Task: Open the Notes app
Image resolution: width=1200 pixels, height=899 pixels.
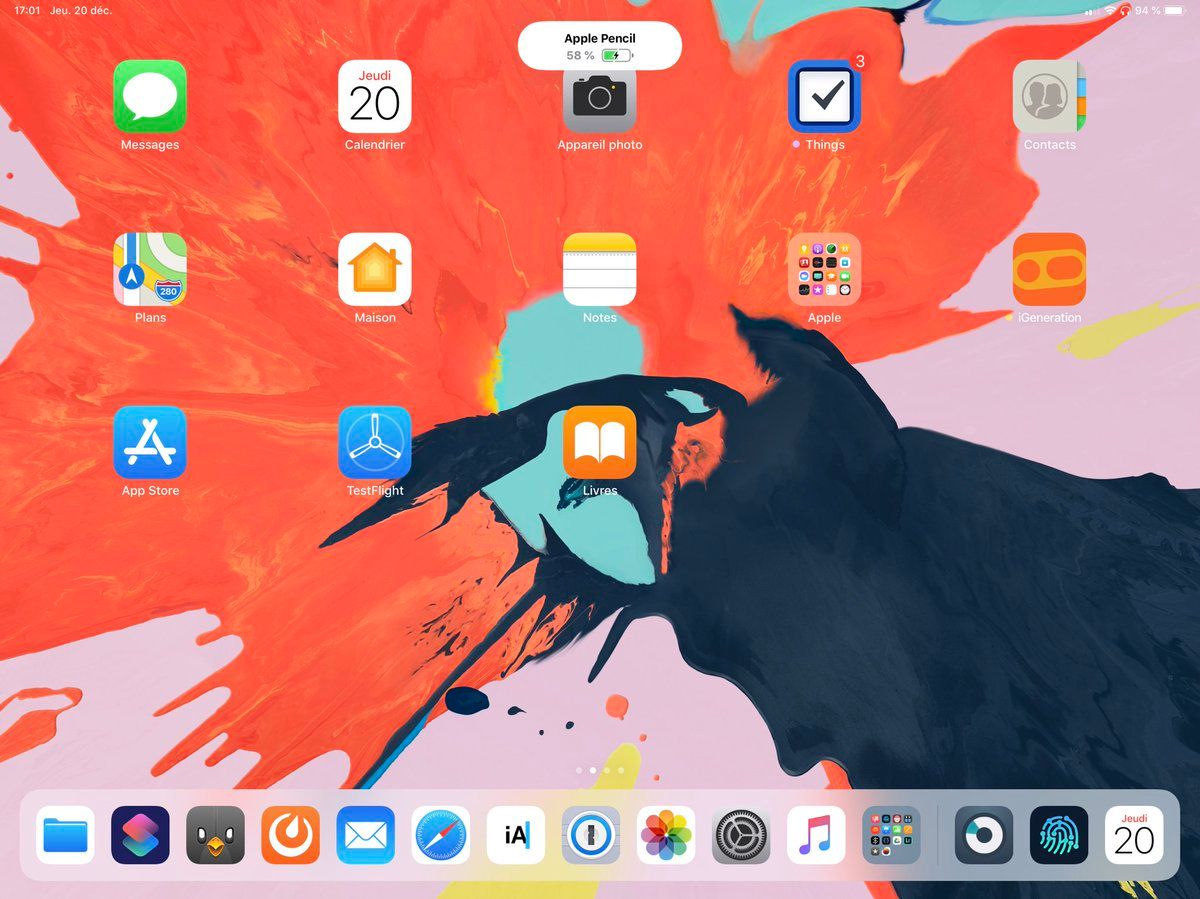Action: tap(600, 270)
